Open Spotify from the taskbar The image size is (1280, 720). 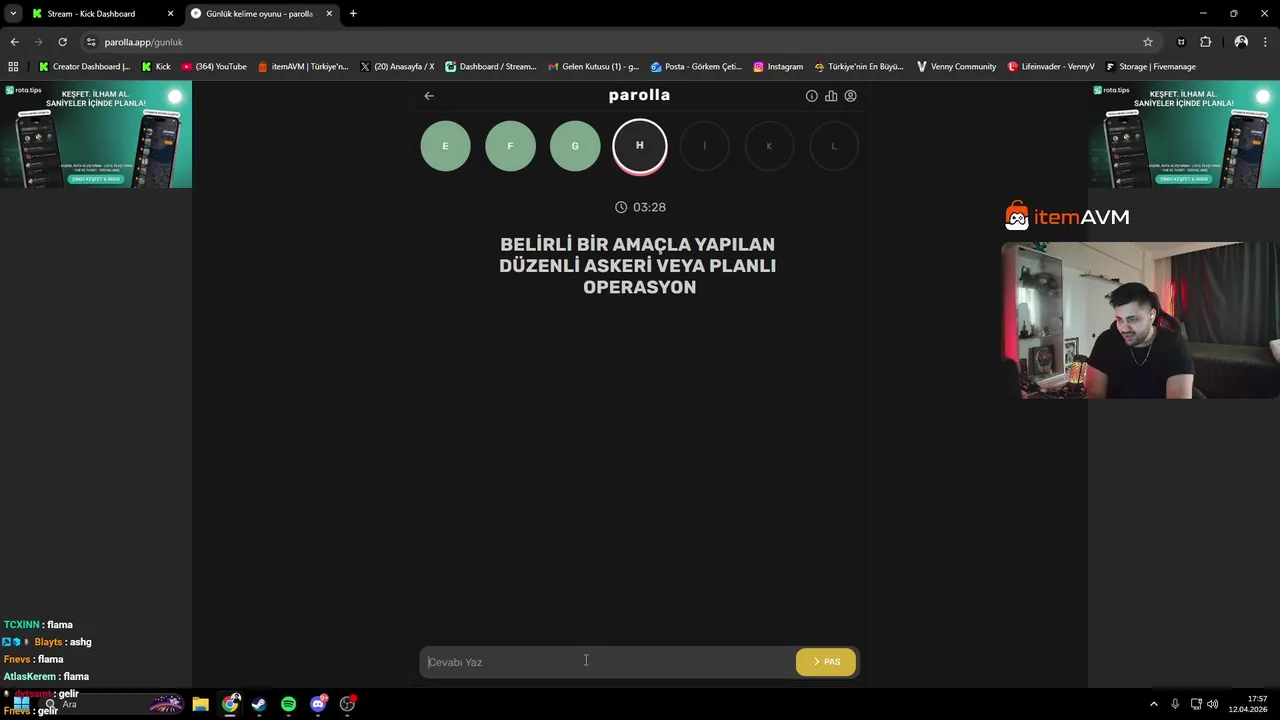click(x=288, y=704)
